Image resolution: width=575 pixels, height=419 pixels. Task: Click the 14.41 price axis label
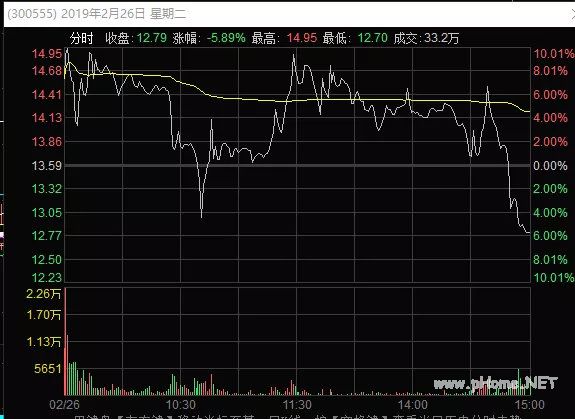point(47,95)
